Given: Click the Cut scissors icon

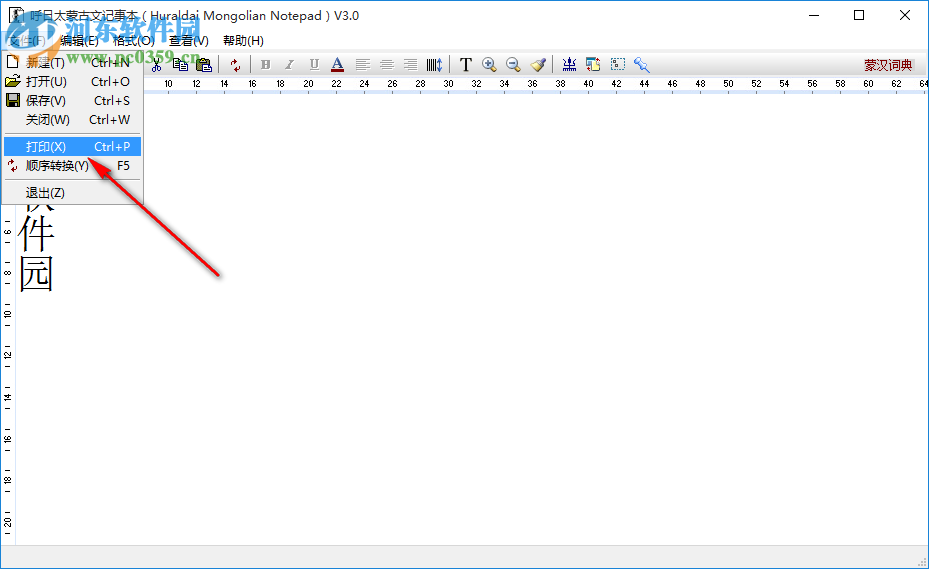Looking at the screenshot, I should point(156,65).
